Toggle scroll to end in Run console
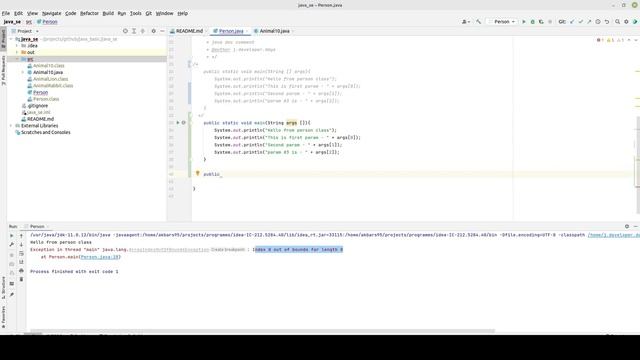640x360 pixels. pos(21,262)
